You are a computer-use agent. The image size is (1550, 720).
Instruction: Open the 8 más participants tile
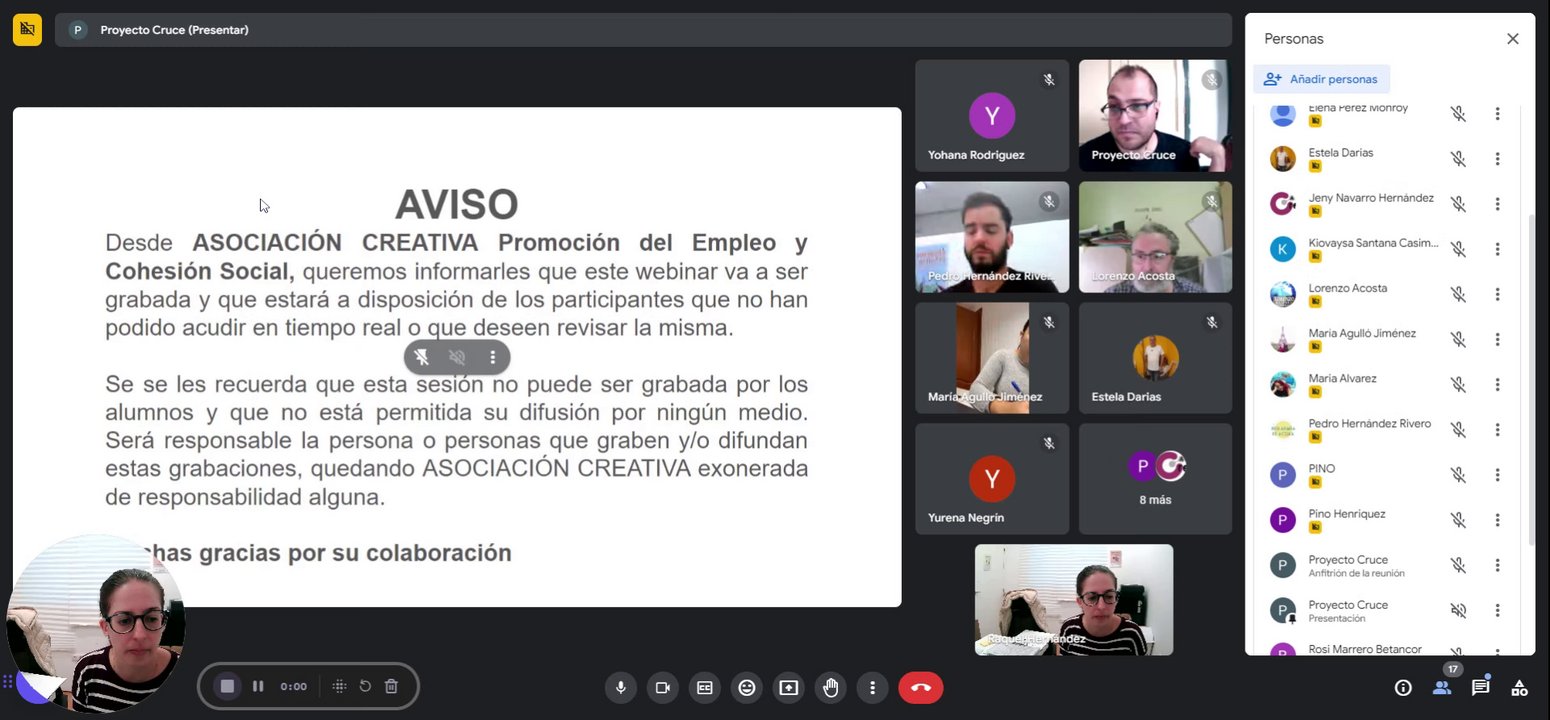(1155, 479)
